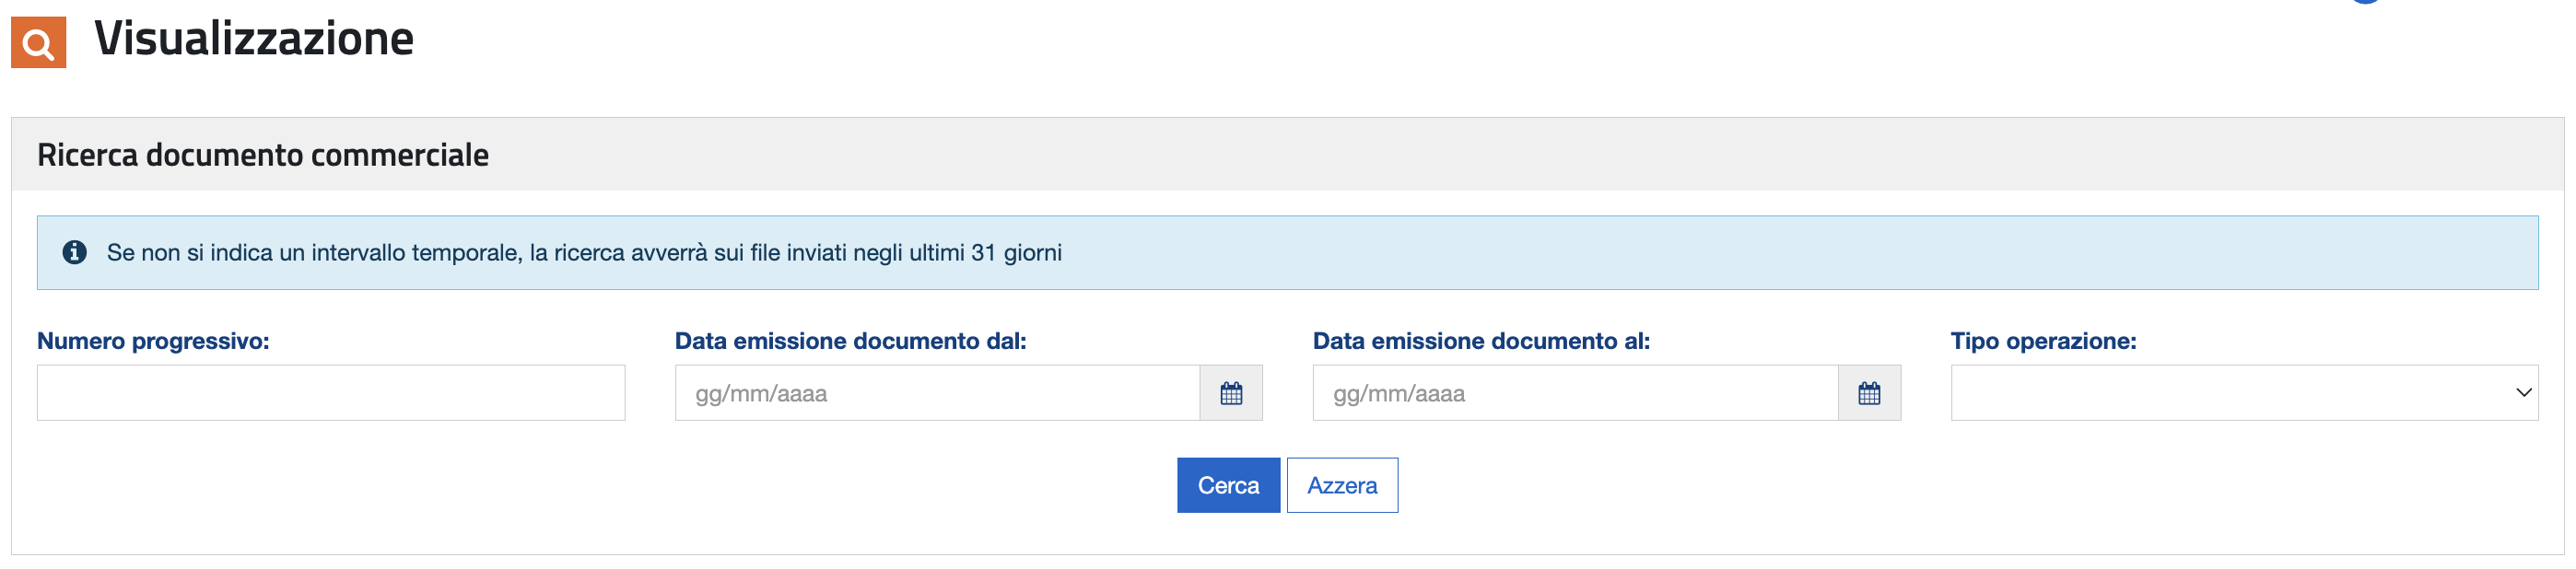Open the Tipo operazione dropdown
The width and height of the screenshot is (2576, 569).
point(2244,393)
